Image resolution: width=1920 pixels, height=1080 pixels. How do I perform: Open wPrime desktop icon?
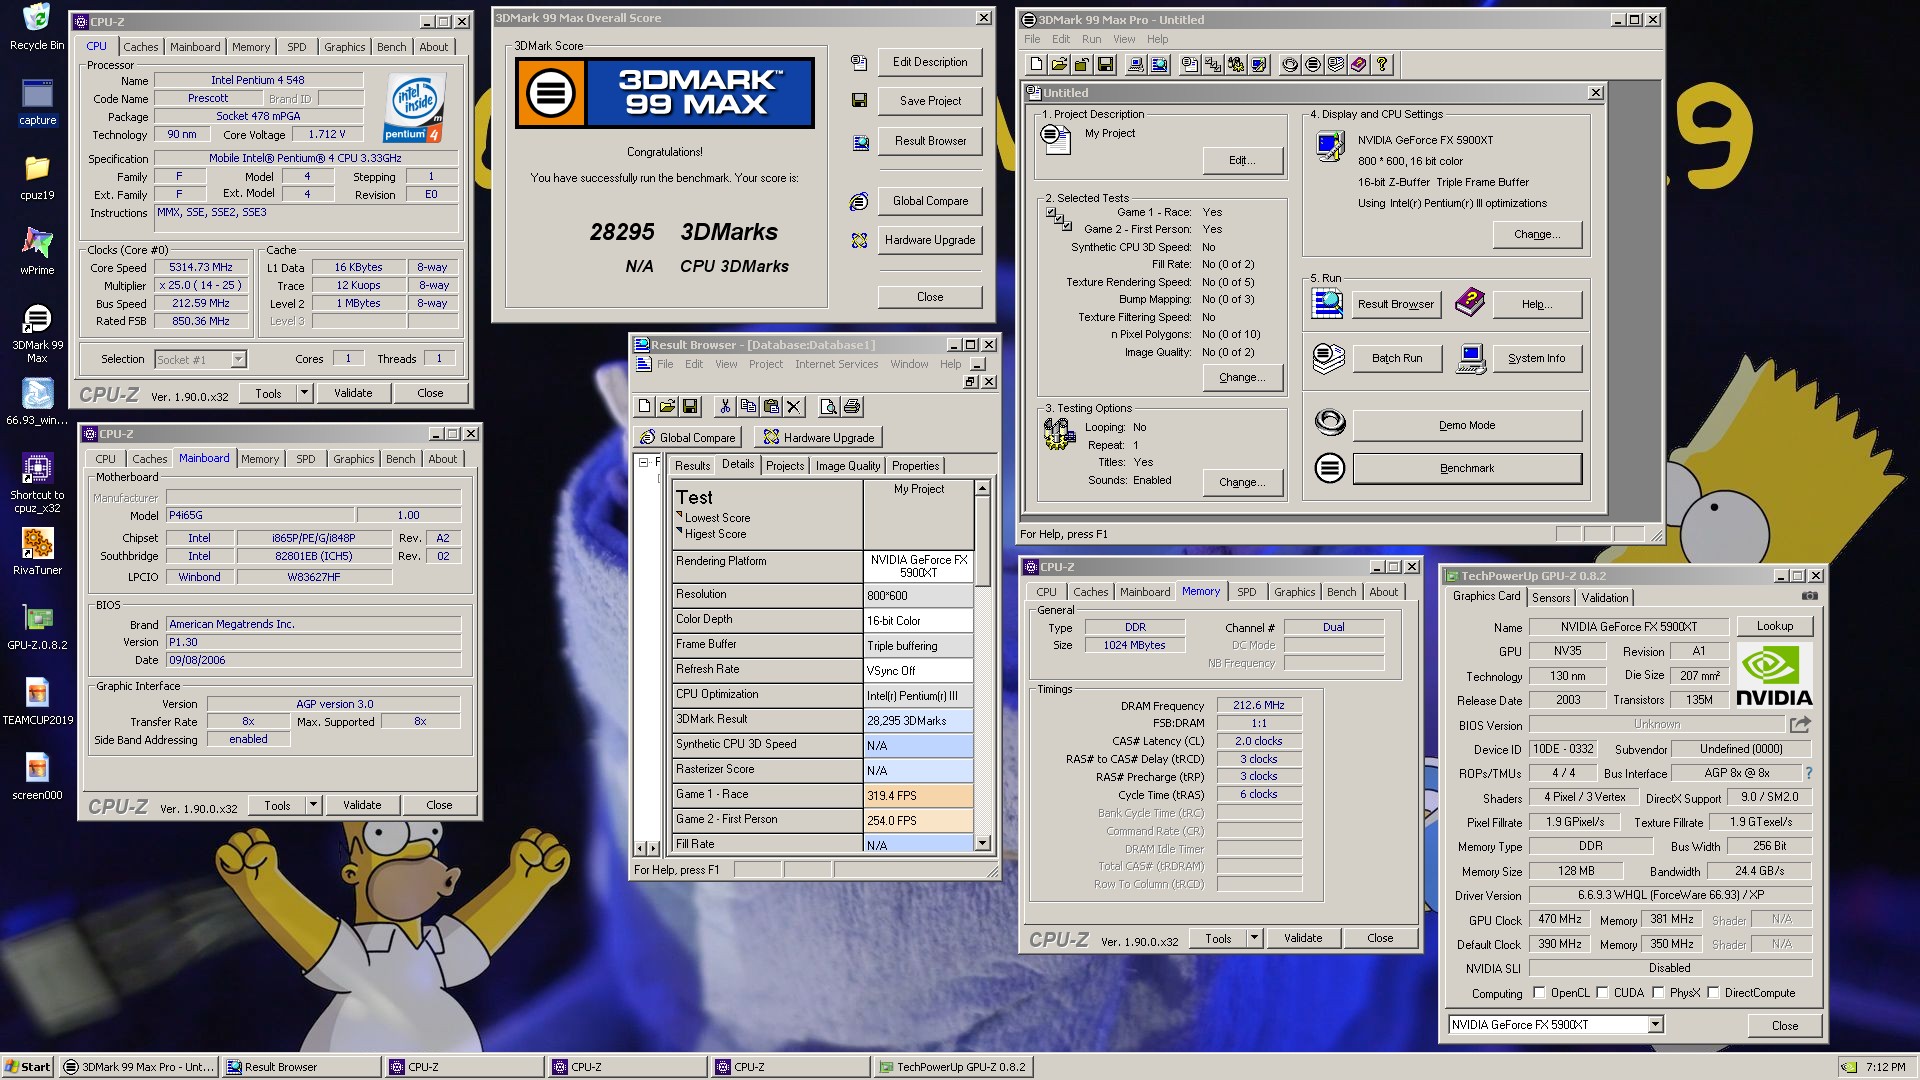37,250
